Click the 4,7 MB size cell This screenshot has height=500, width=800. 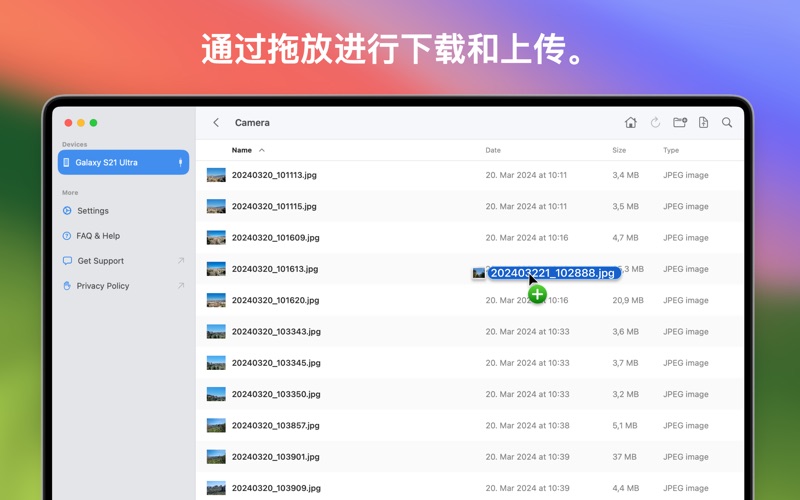point(626,238)
